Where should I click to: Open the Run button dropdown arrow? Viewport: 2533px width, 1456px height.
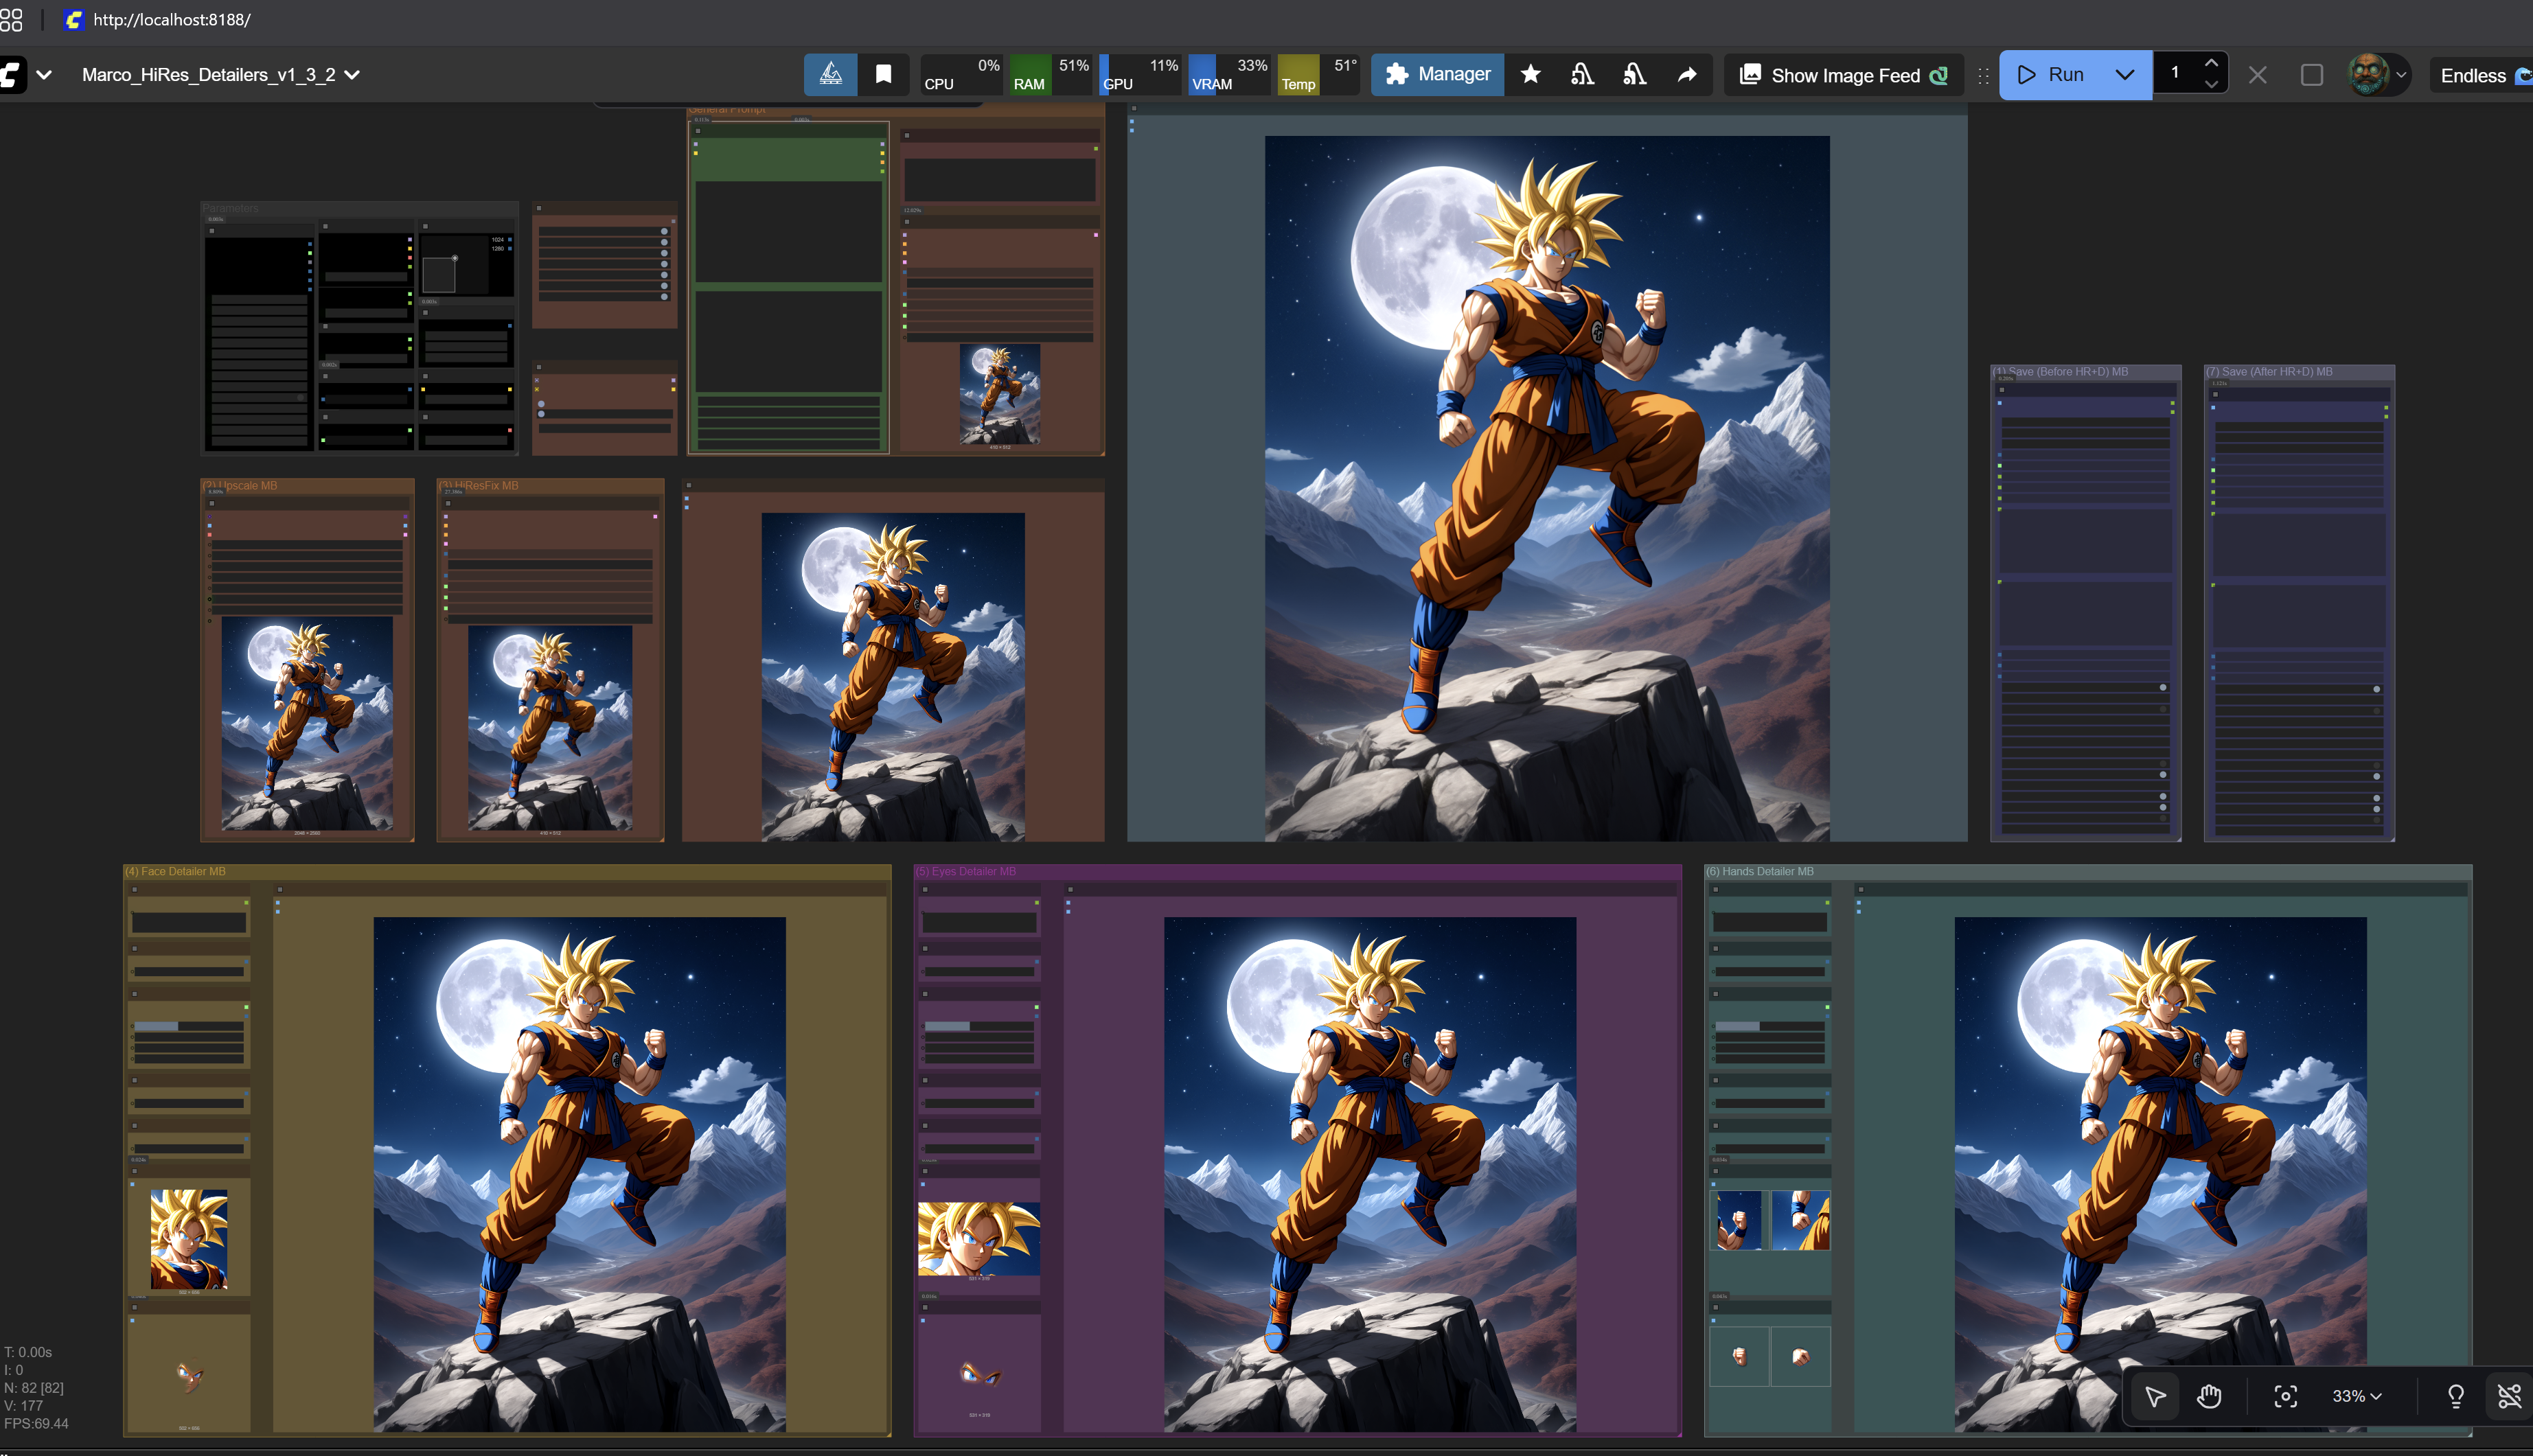pyautogui.click(x=2125, y=75)
